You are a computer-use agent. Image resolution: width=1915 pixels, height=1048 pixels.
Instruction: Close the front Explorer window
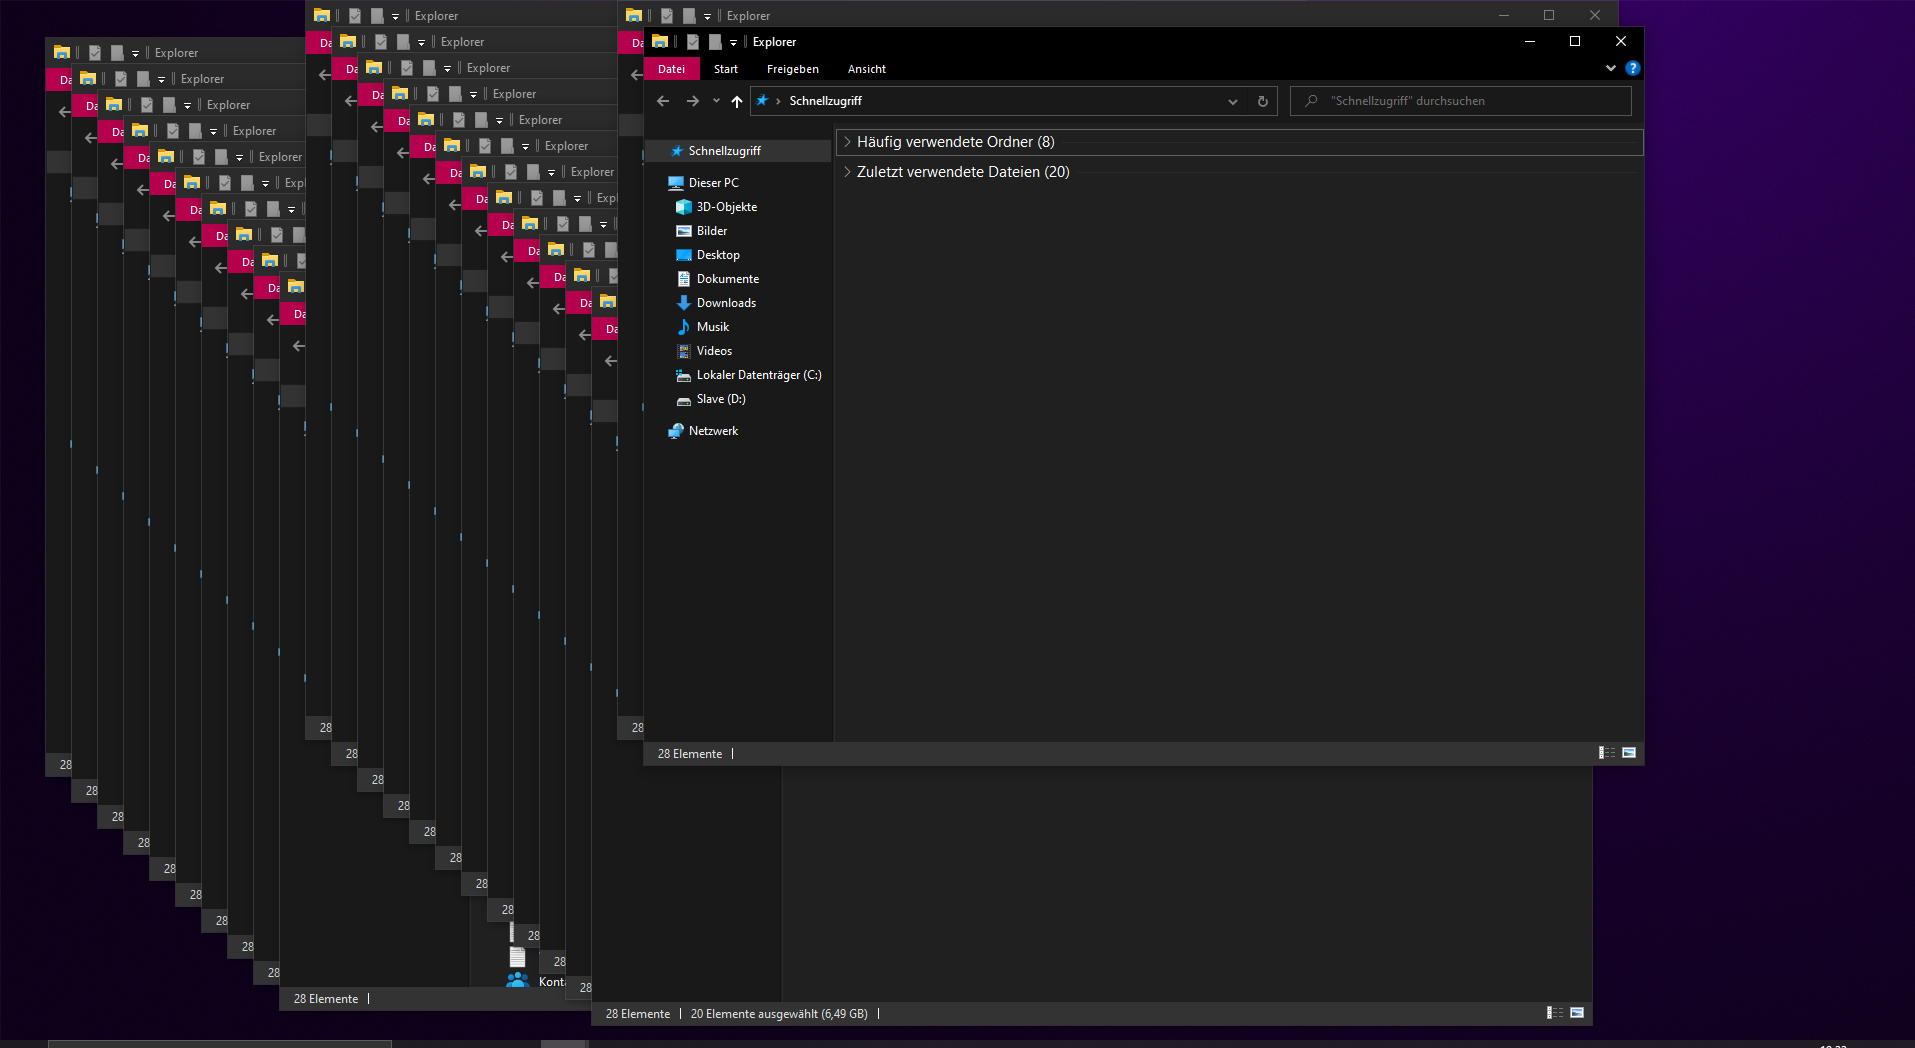1621,42
